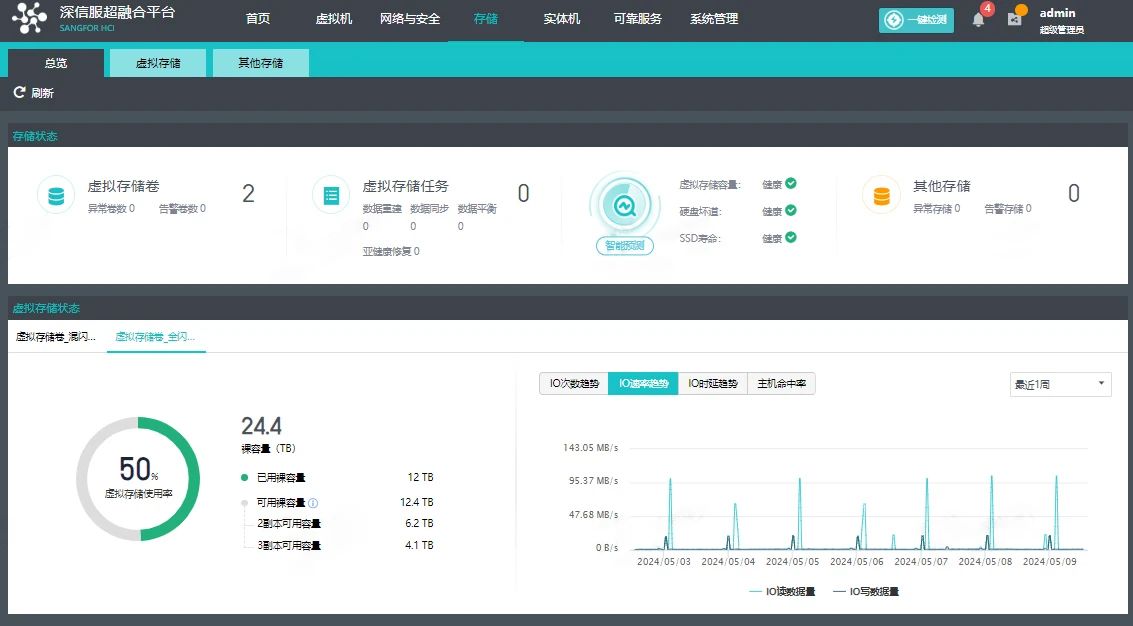Click the orange 其他存储 database icon
This screenshot has width=1133, height=626.
coord(881,195)
